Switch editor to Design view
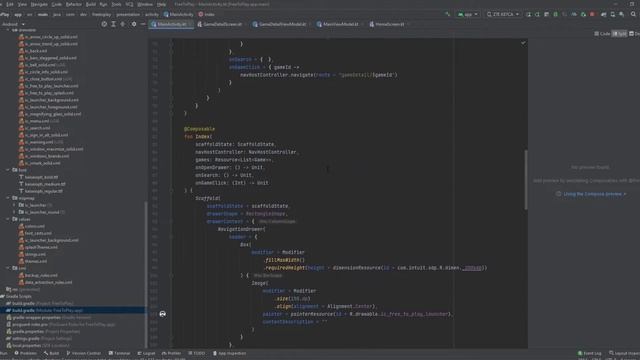 pos(634,33)
